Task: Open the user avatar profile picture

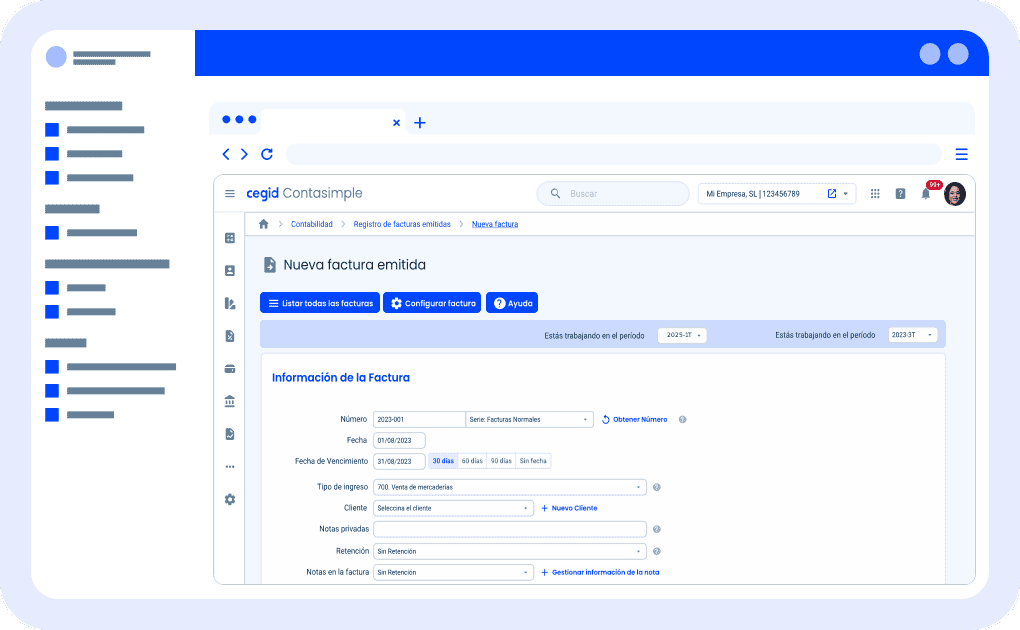Action: [x=954, y=194]
